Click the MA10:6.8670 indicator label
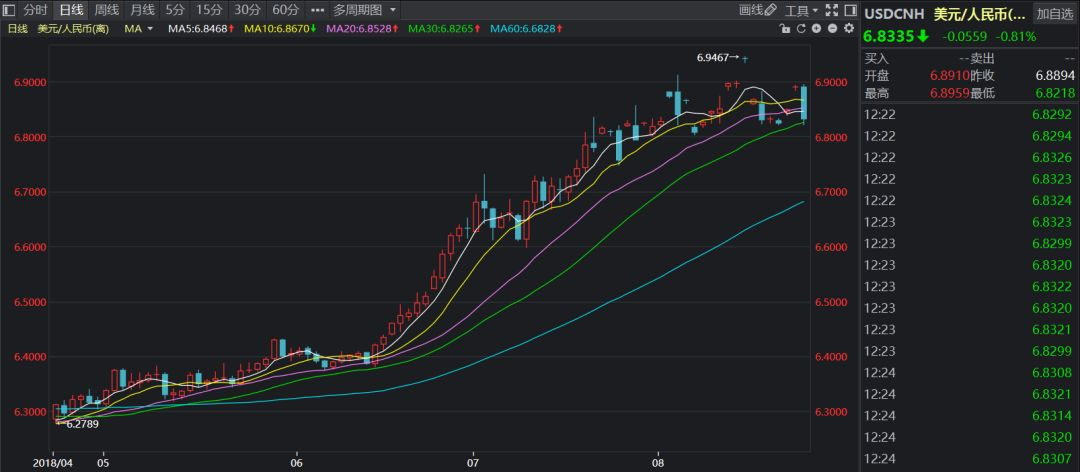This screenshot has width=1080, height=472. 280,28
